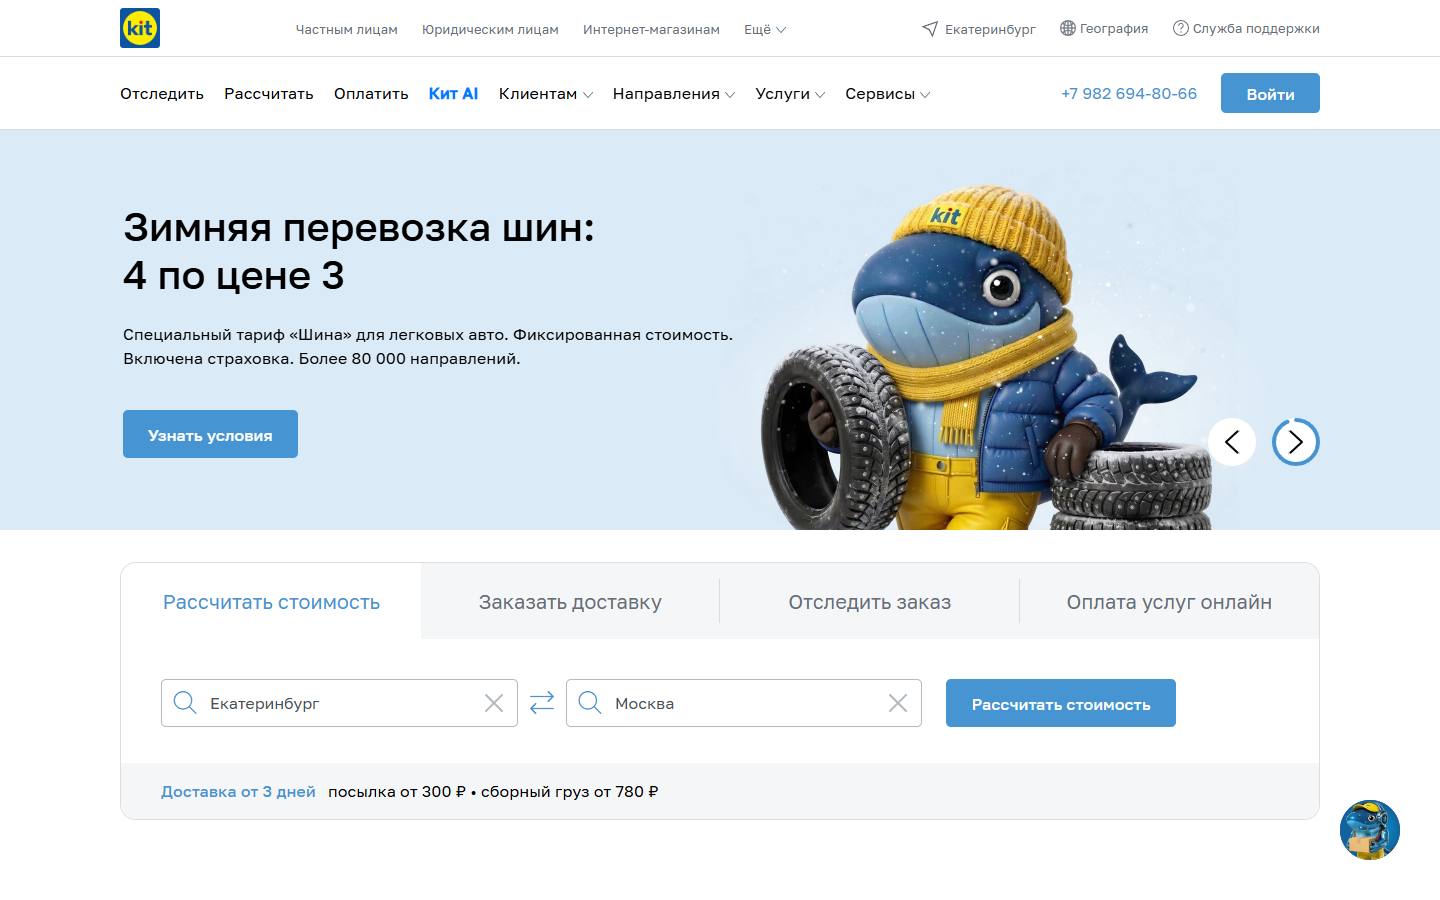Click the origin city field with Екатеринбург
This screenshot has width=1440, height=900.
(339, 703)
